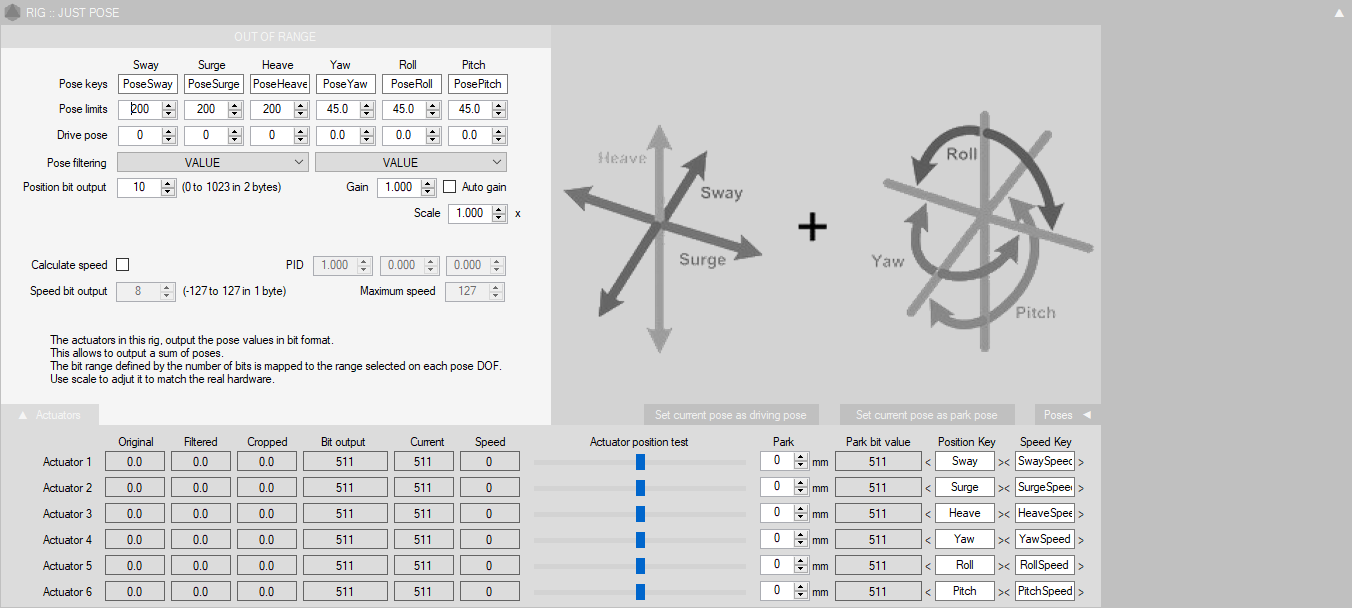Viewport: 1352px width, 608px height.
Task: Click the Actuator 3 Heave position key field
Action: point(965,513)
